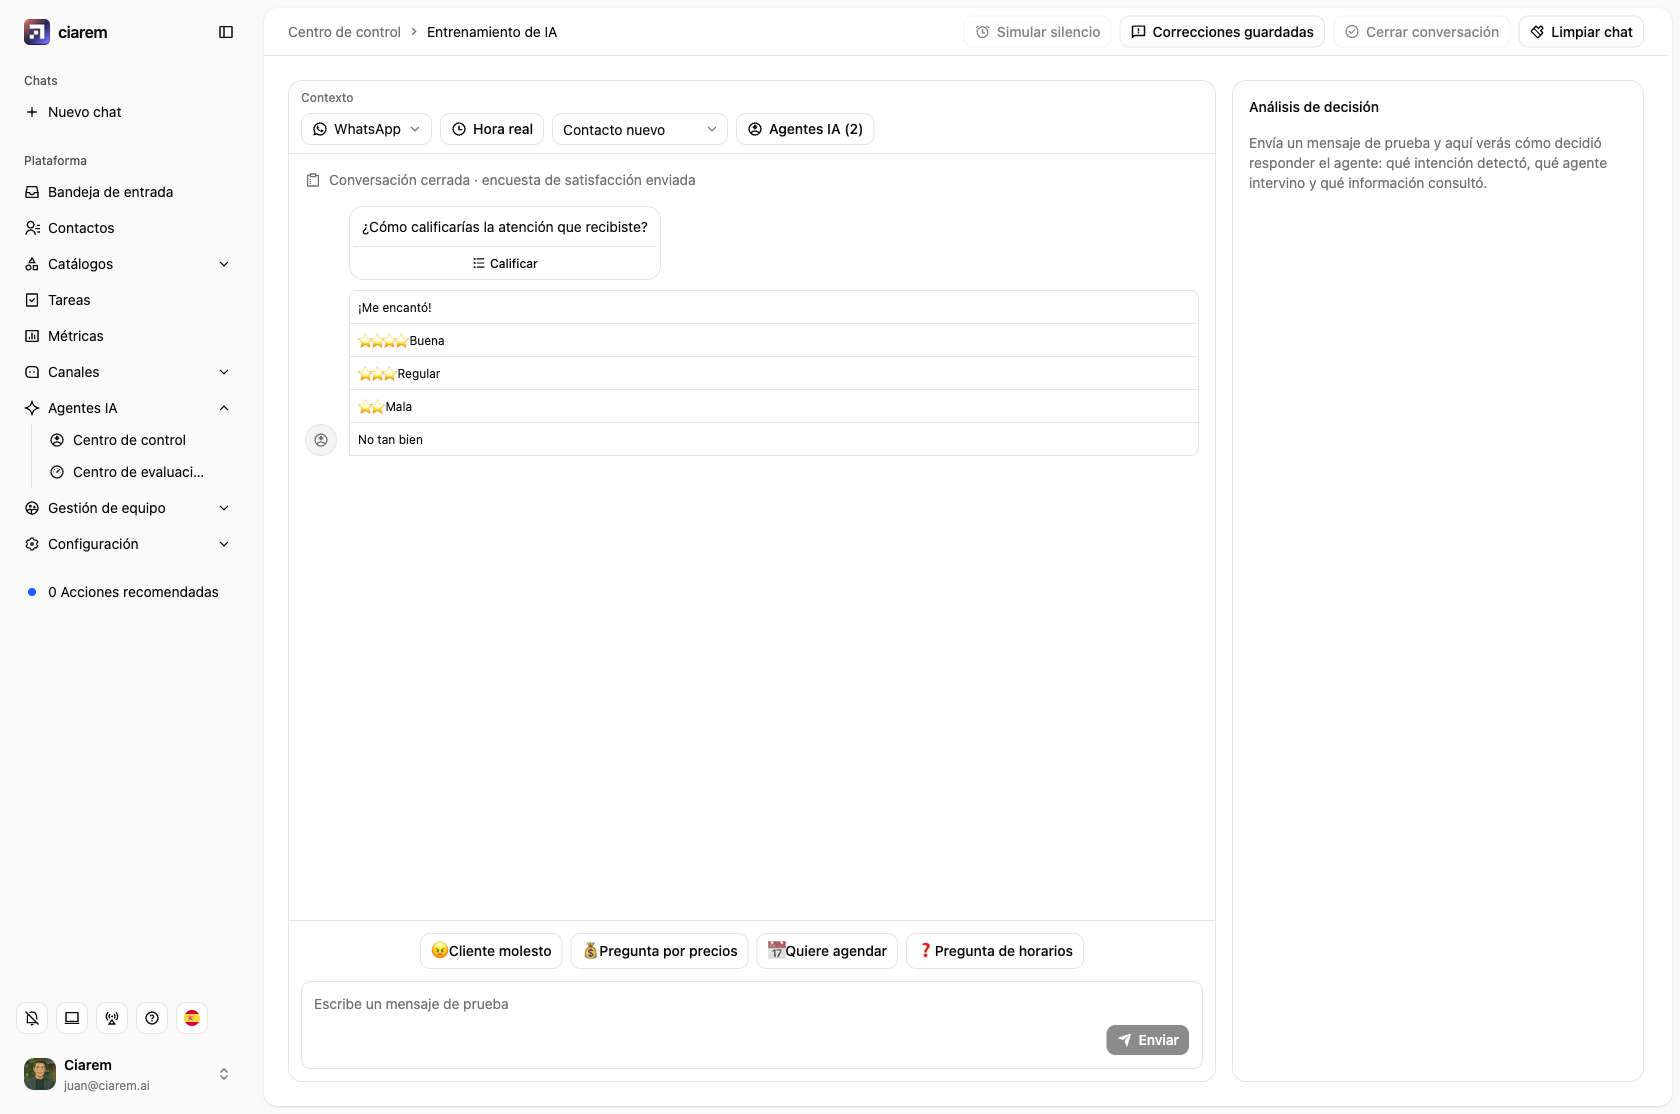Screen dimensions: 1680x1114
Task: Click Cerrar conversación
Action: [x=1422, y=32]
